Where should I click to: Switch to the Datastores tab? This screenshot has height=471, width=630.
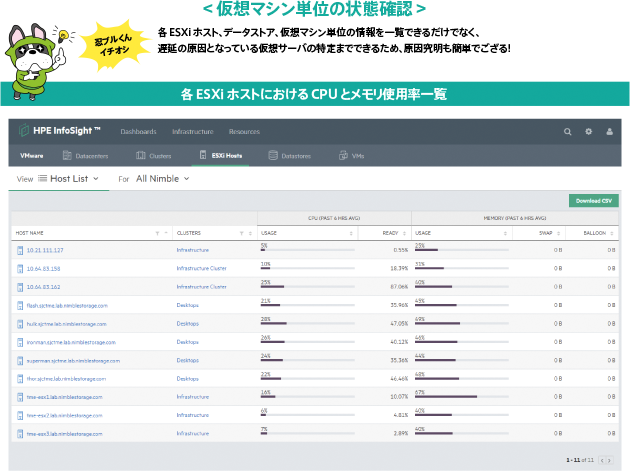coord(290,156)
